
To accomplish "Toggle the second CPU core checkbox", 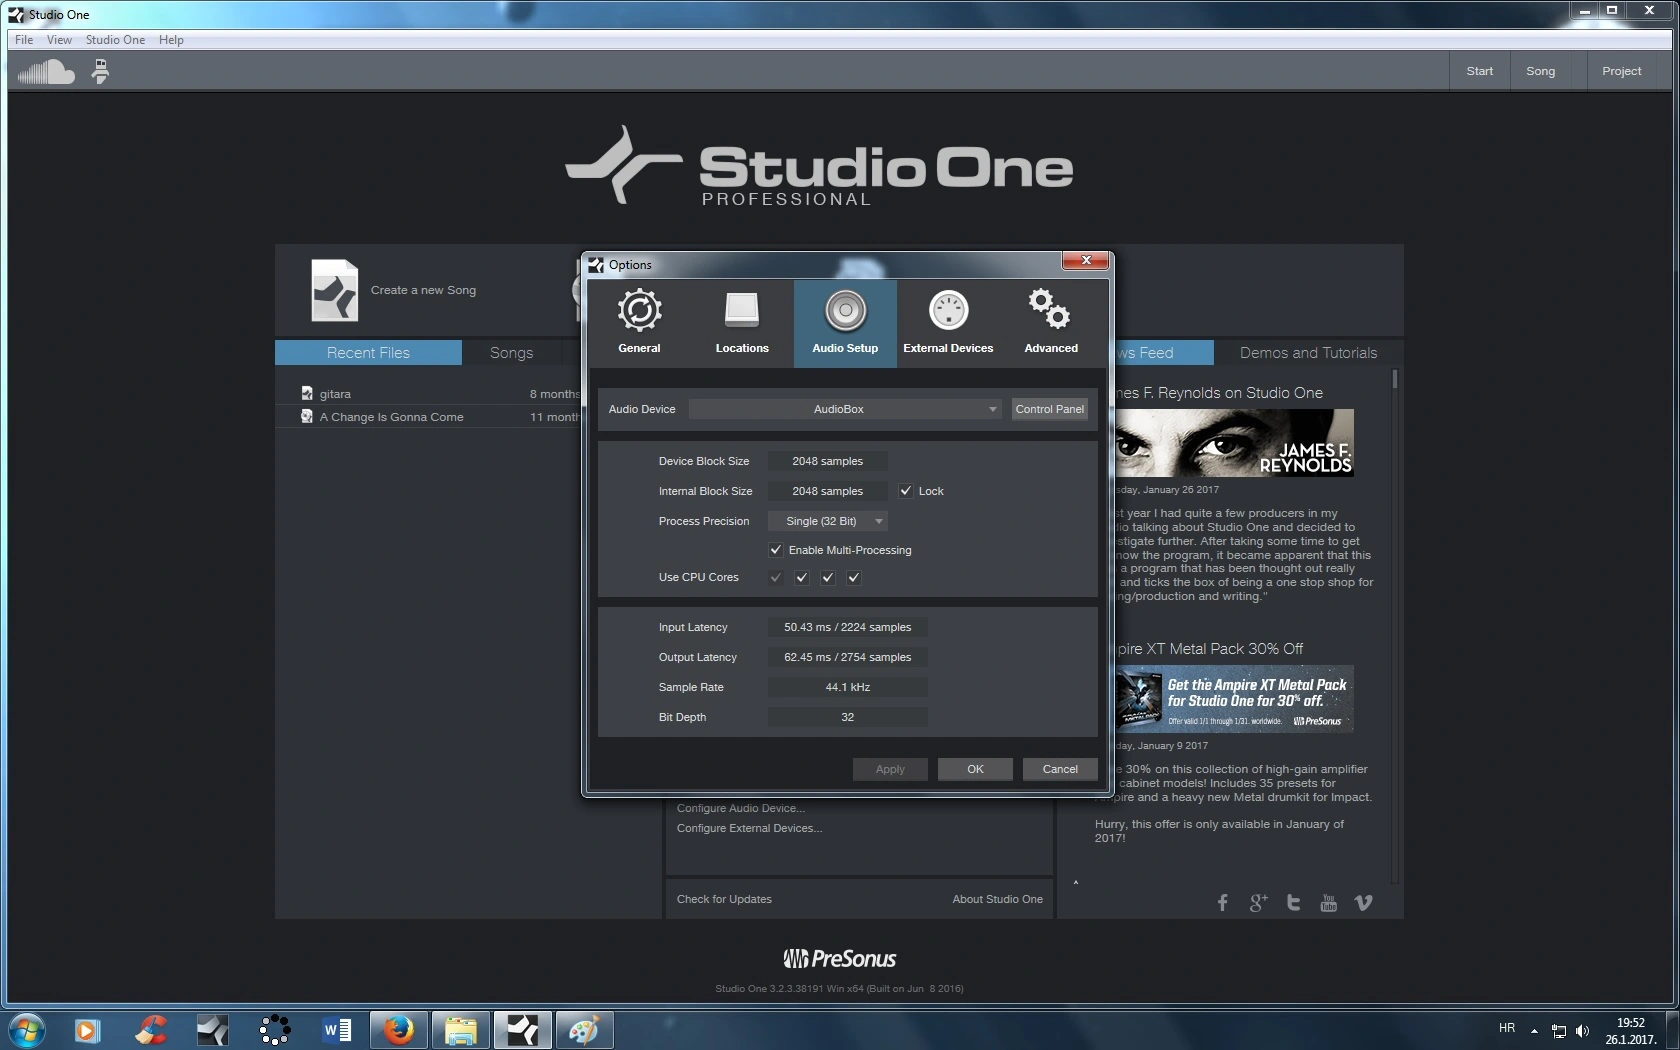I will (x=801, y=577).
